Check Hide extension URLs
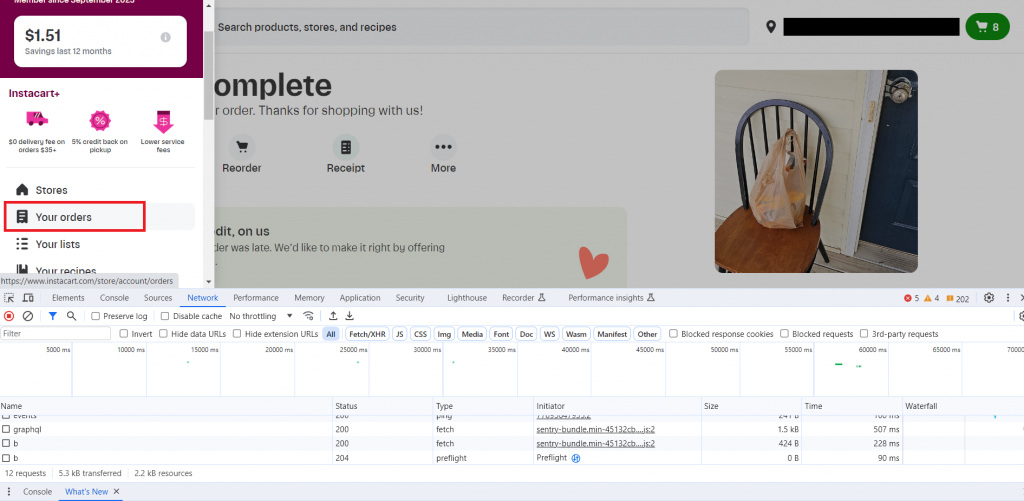The height and width of the screenshot is (501, 1024). tap(238, 334)
